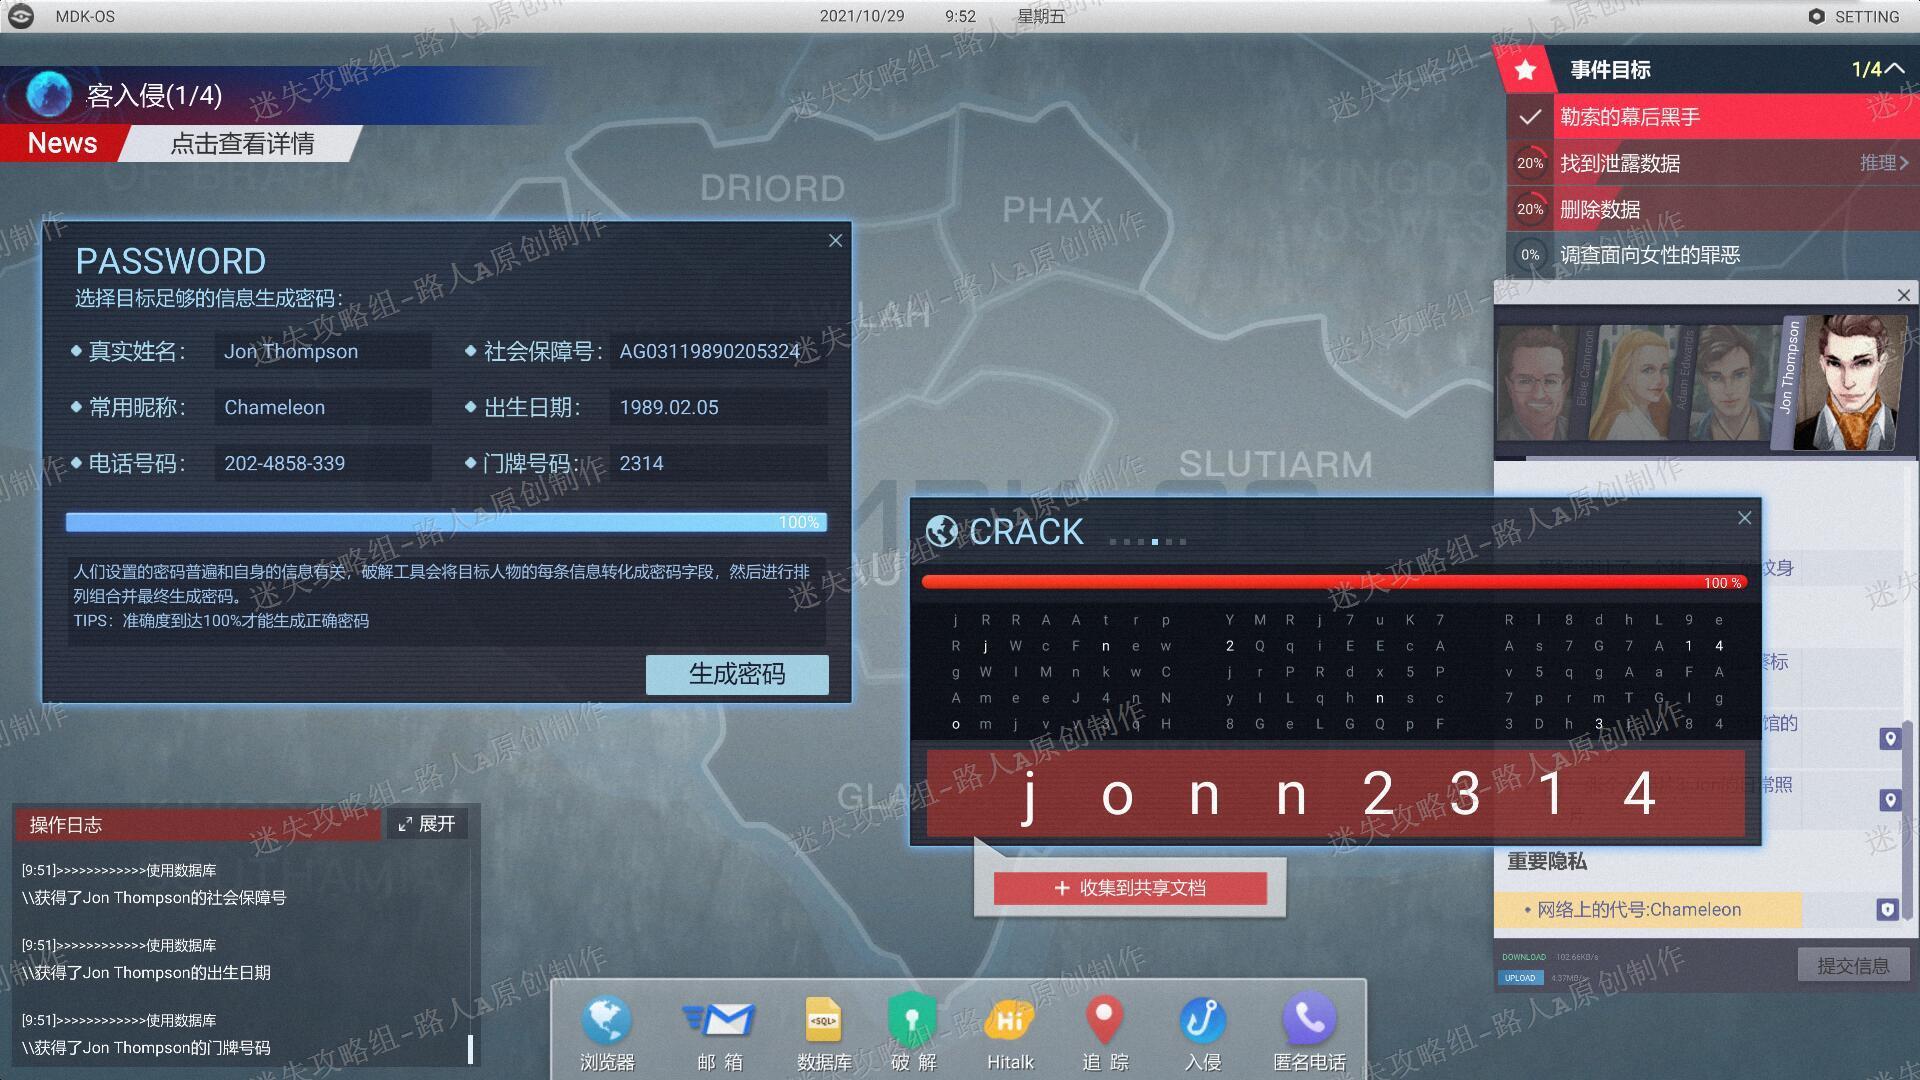Launch the 数据库 database tool

(823, 1032)
